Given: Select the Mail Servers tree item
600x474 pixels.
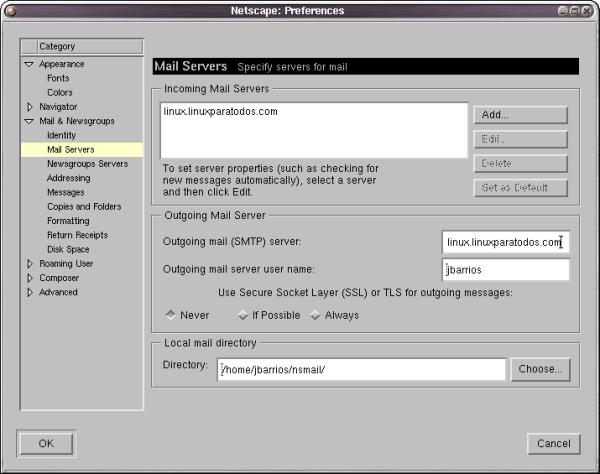Looking at the screenshot, I should coord(82,150).
